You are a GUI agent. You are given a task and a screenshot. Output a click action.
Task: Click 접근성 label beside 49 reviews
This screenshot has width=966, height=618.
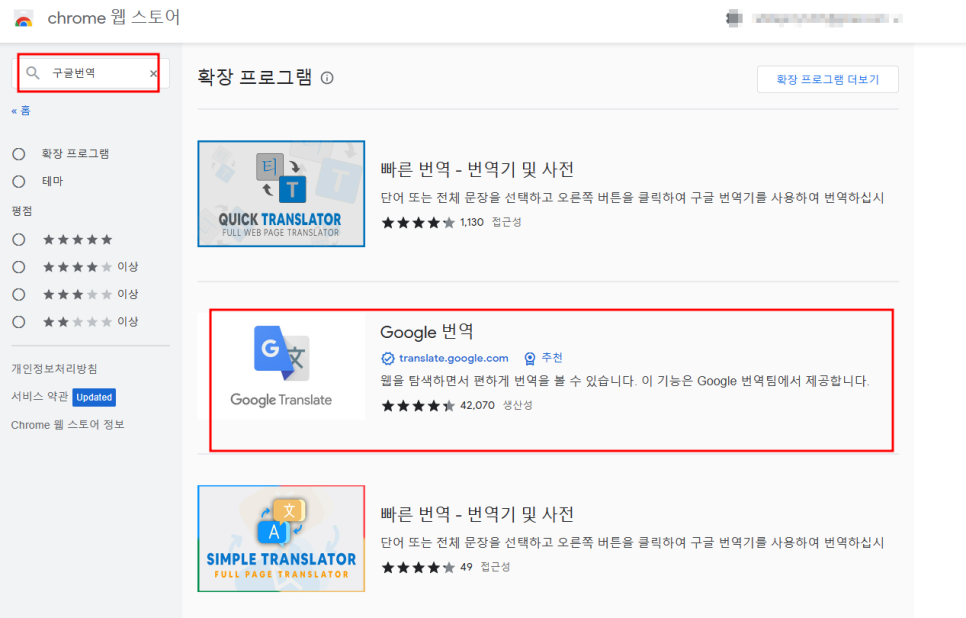pos(495,567)
